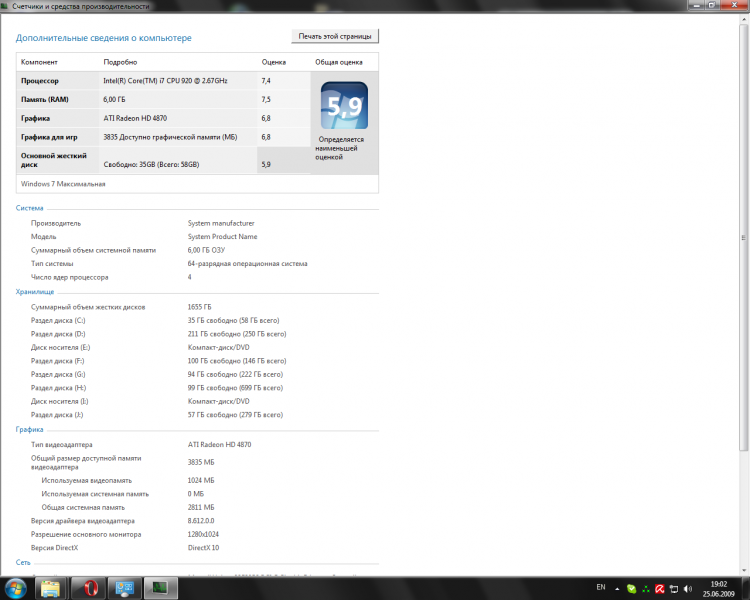This screenshot has height=600, width=750.
Task: Open the Opera browser taskbar icon
Action: pos(90,588)
